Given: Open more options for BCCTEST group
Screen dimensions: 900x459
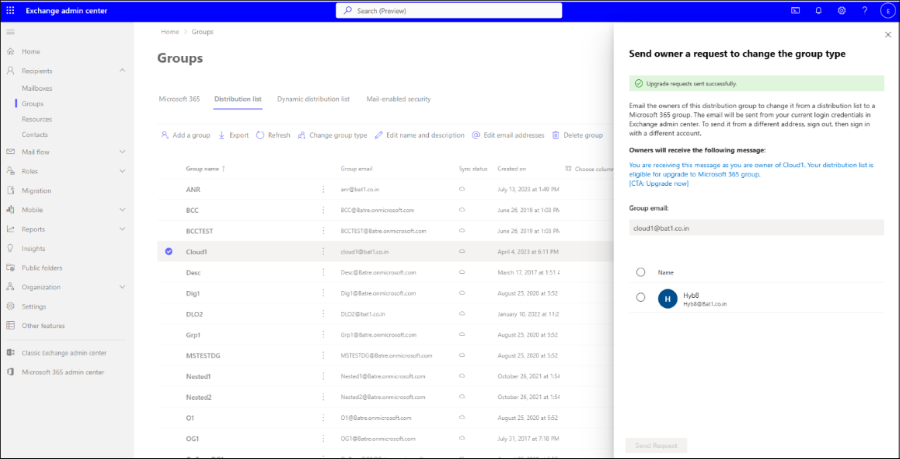Looking at the screenshot, I should 323,231.
